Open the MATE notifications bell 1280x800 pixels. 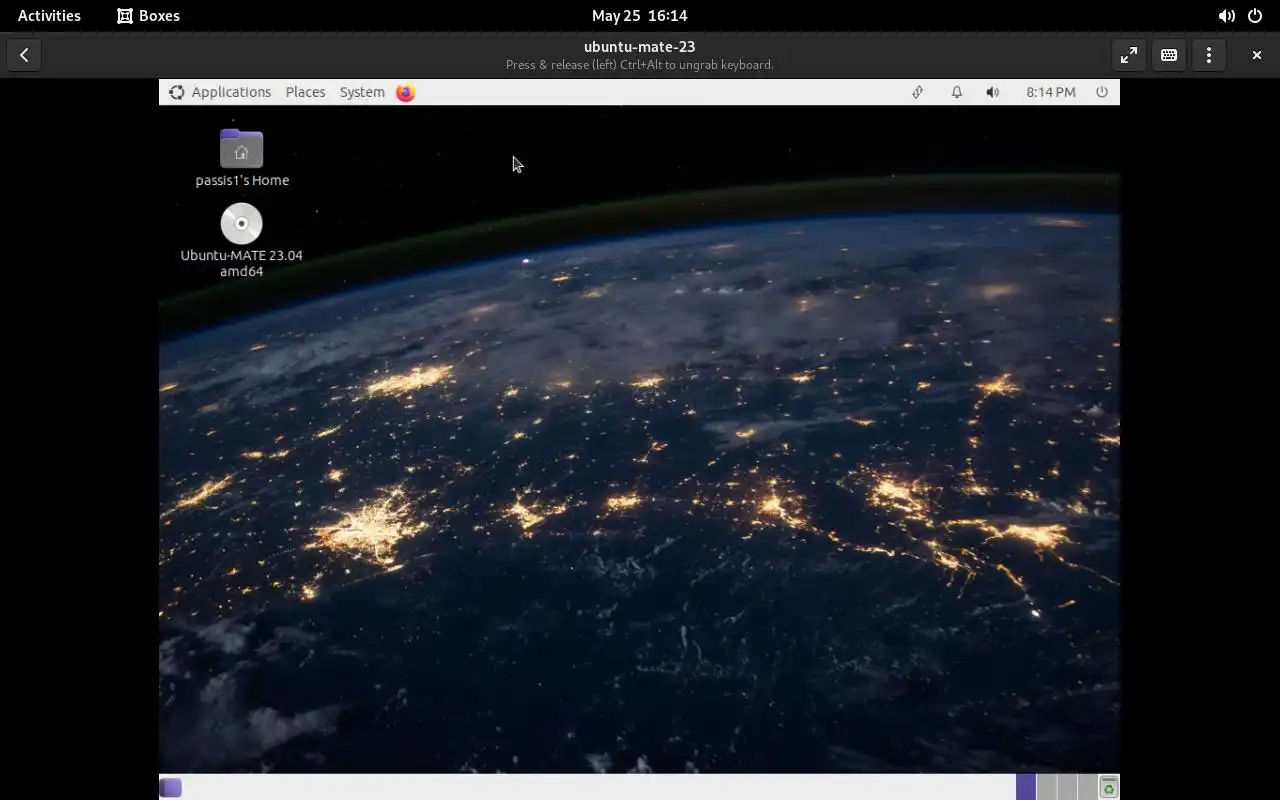957,92
